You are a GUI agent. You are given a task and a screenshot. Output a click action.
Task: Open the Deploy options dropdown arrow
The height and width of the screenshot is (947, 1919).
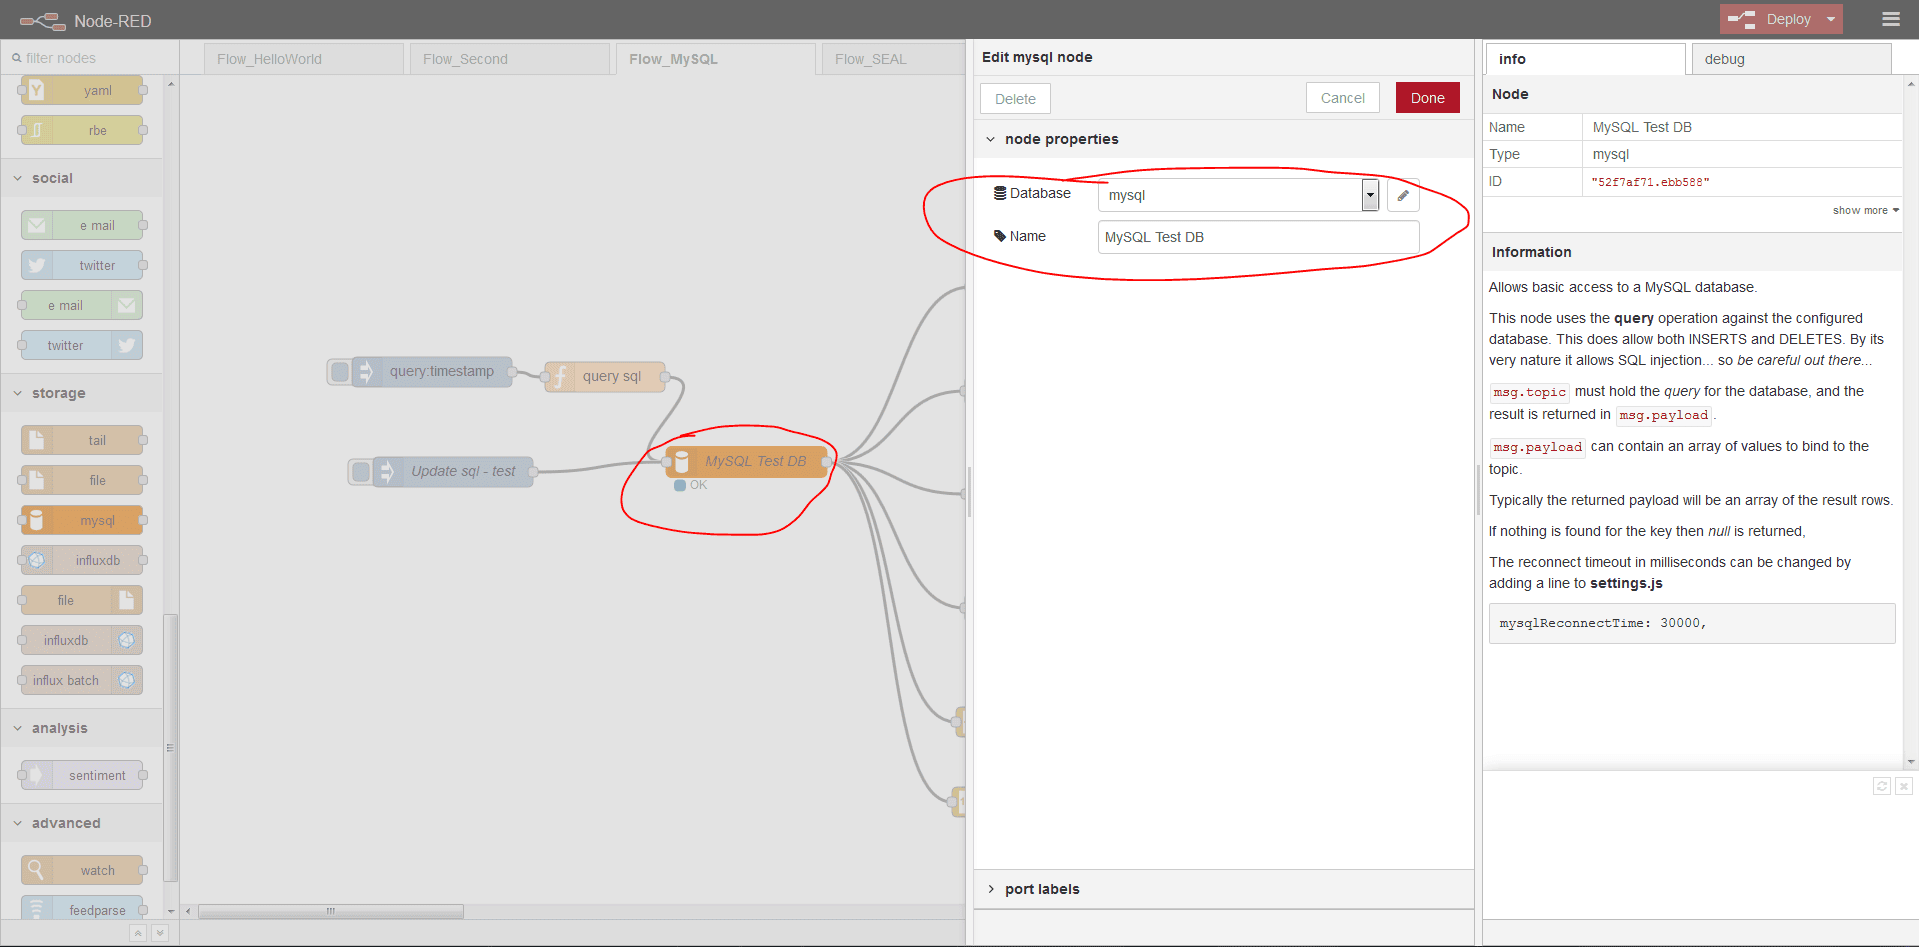point(1831,19)
